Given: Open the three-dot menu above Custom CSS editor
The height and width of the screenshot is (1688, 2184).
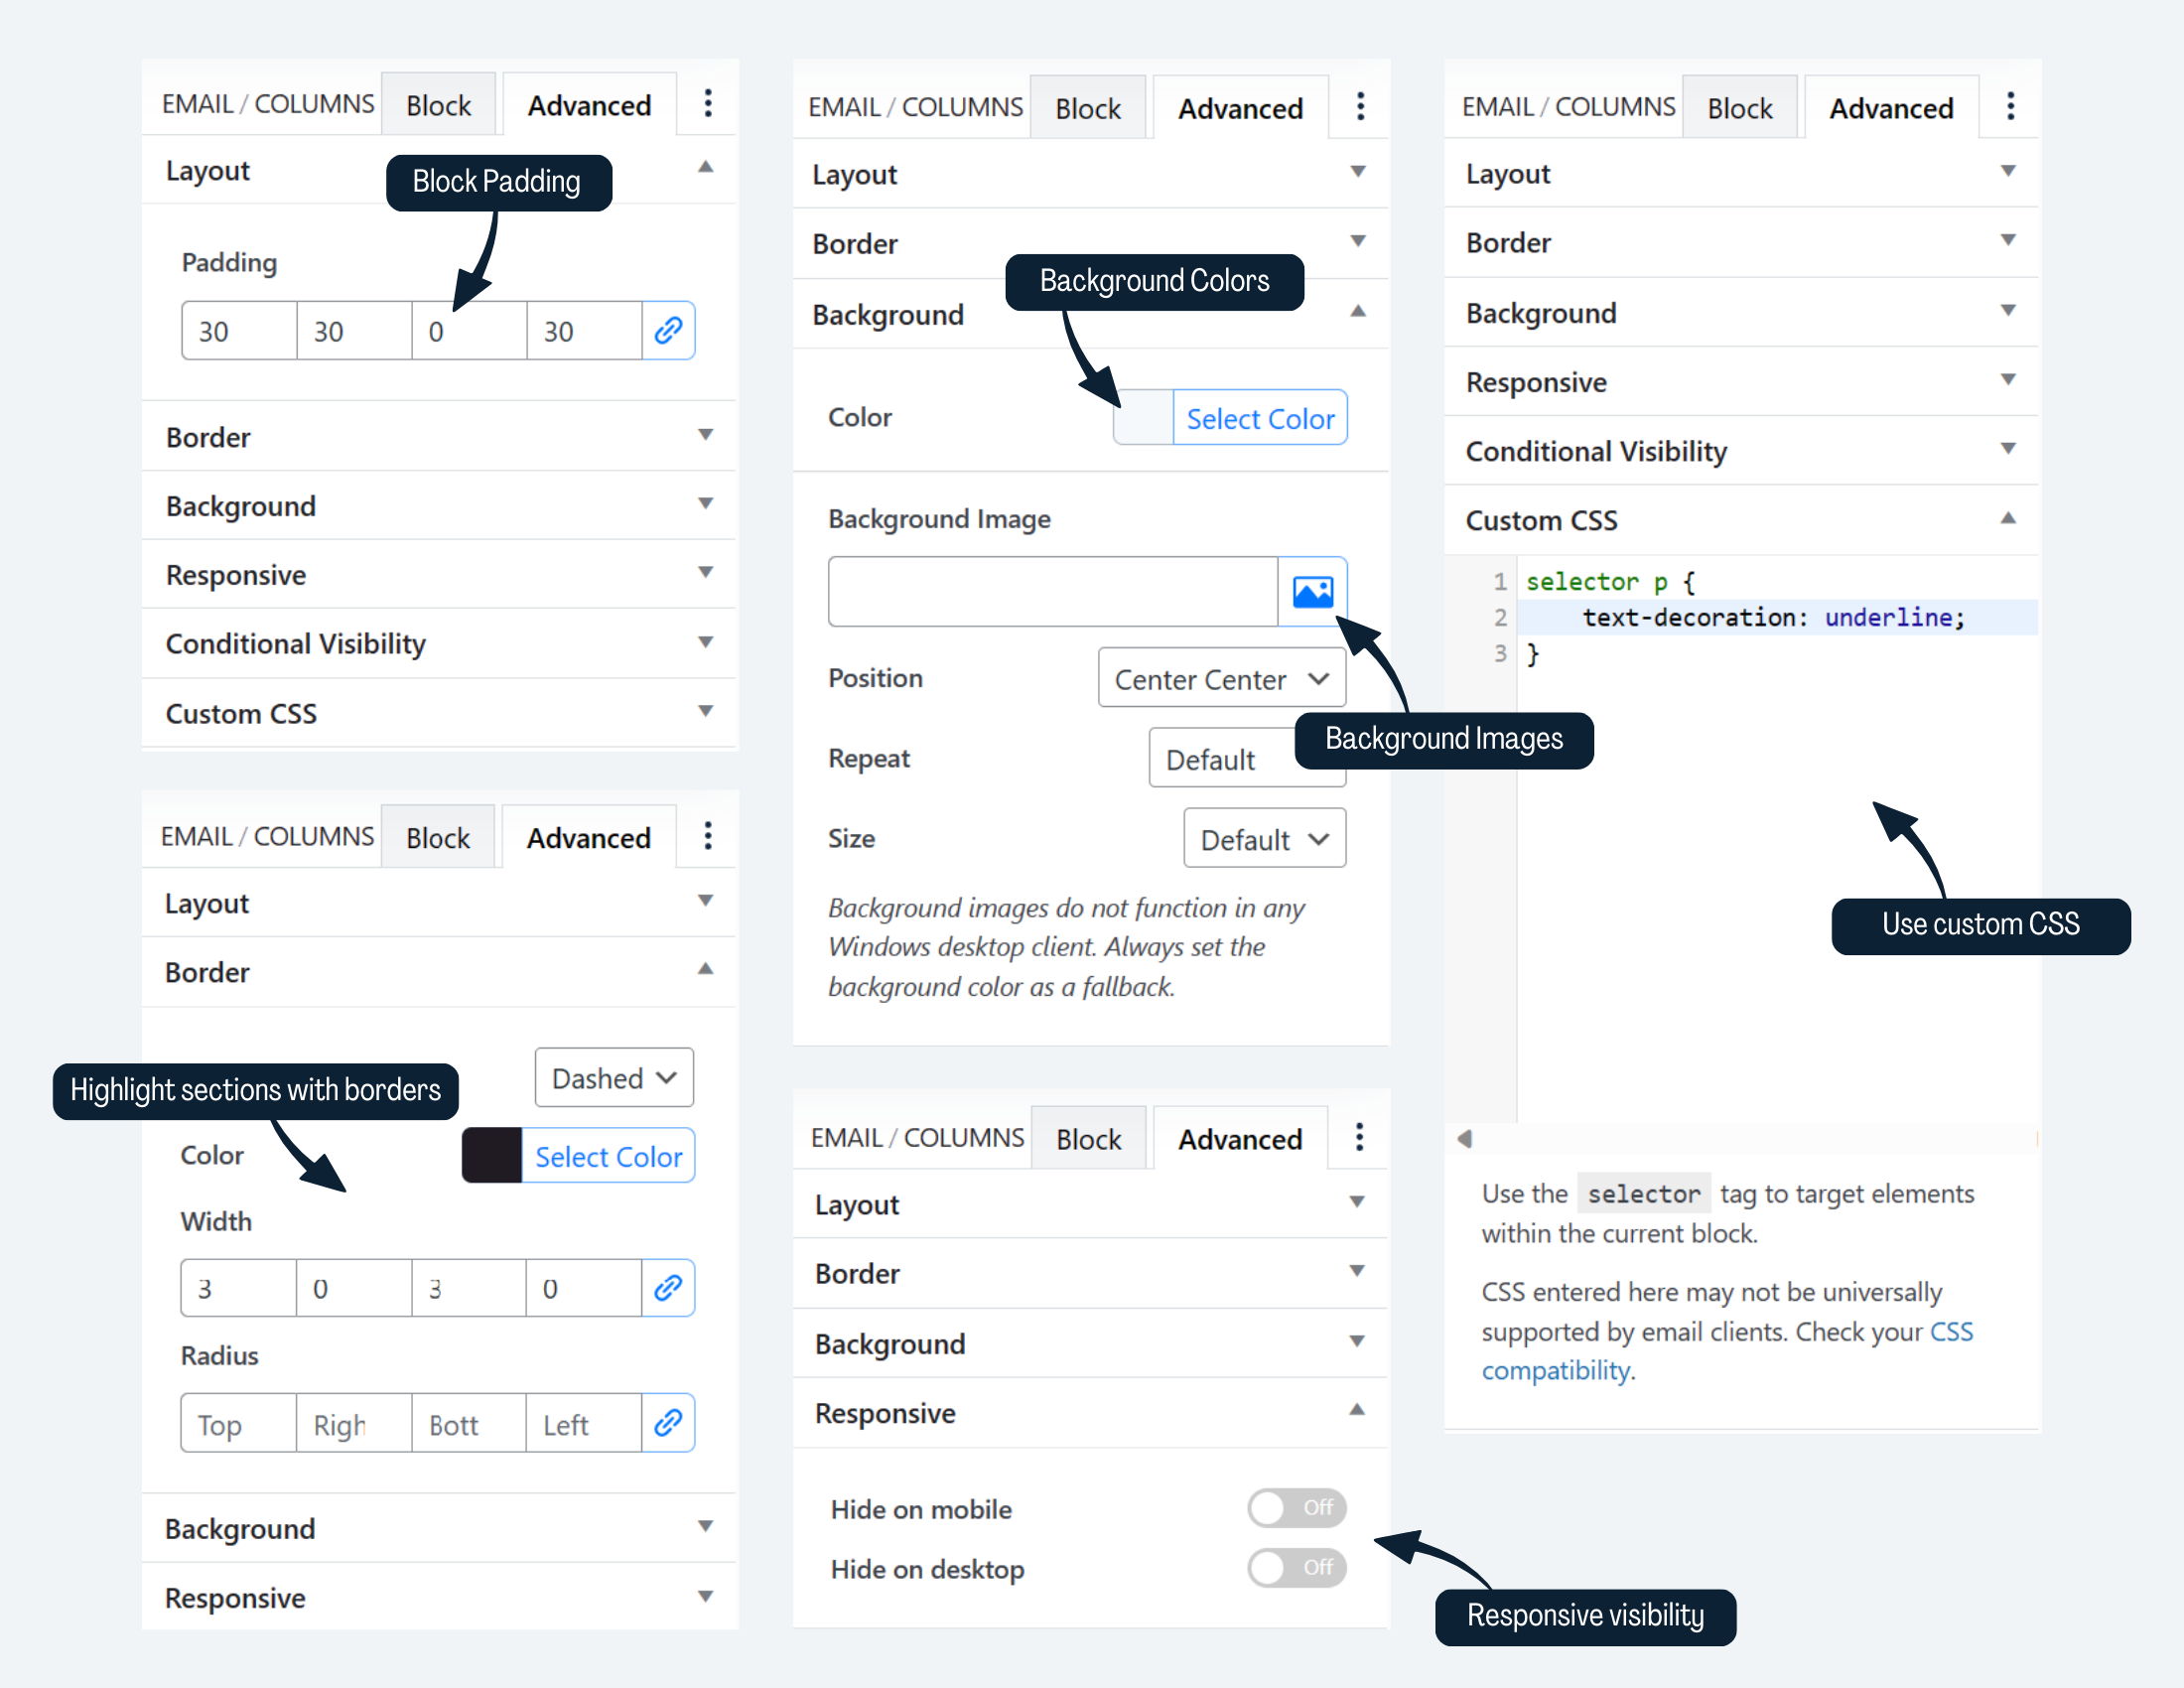Looking at the screenshot, I should click(x=2011, y=106).
